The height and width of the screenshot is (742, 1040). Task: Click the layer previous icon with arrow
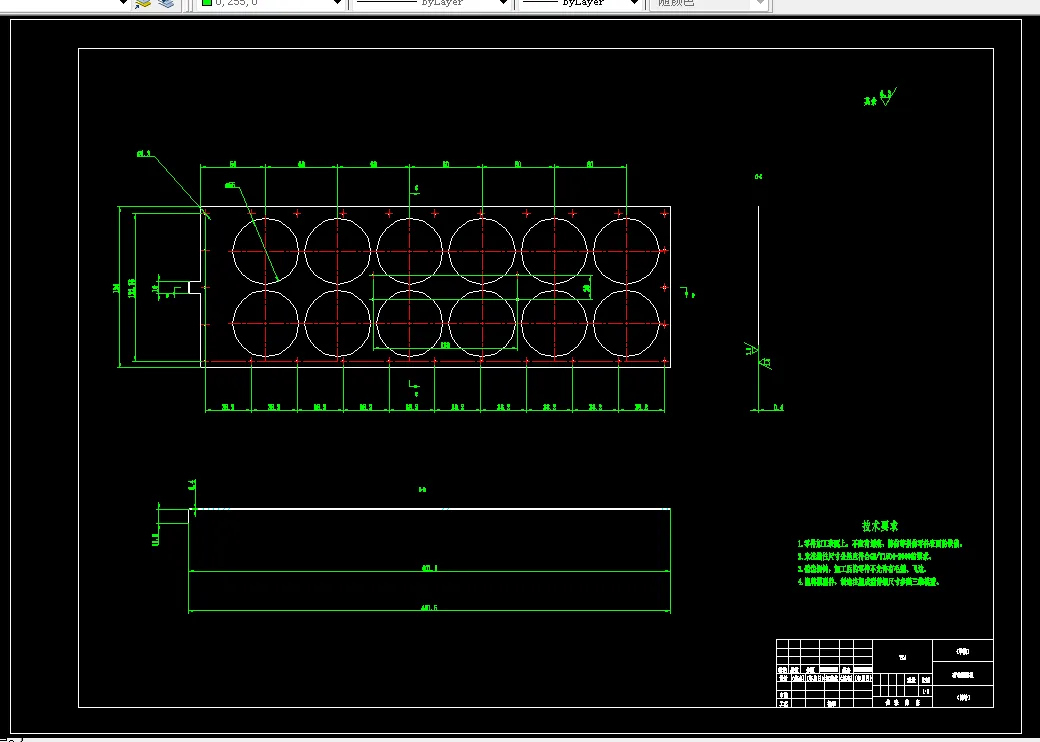point(143,3)
